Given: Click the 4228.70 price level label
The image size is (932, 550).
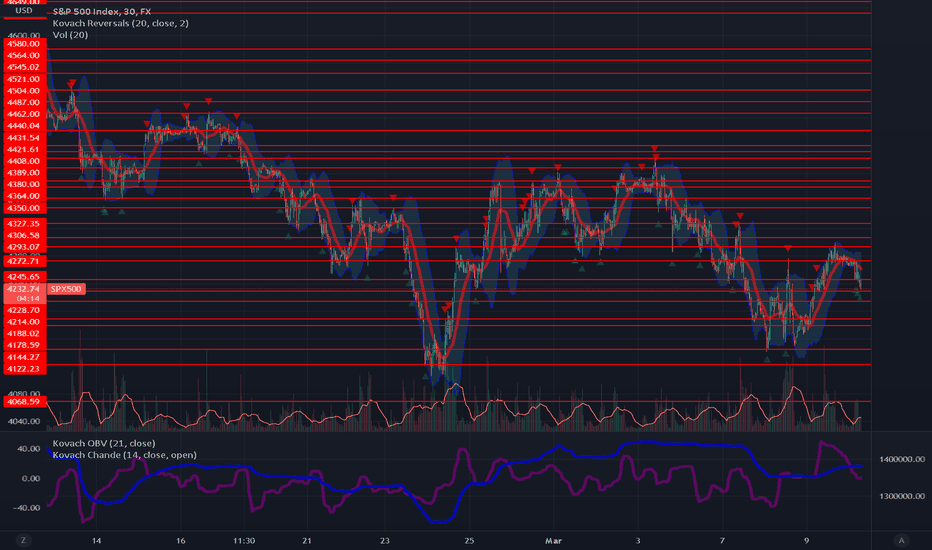Looking at the screenshot, I should click(x=24, y=310).
